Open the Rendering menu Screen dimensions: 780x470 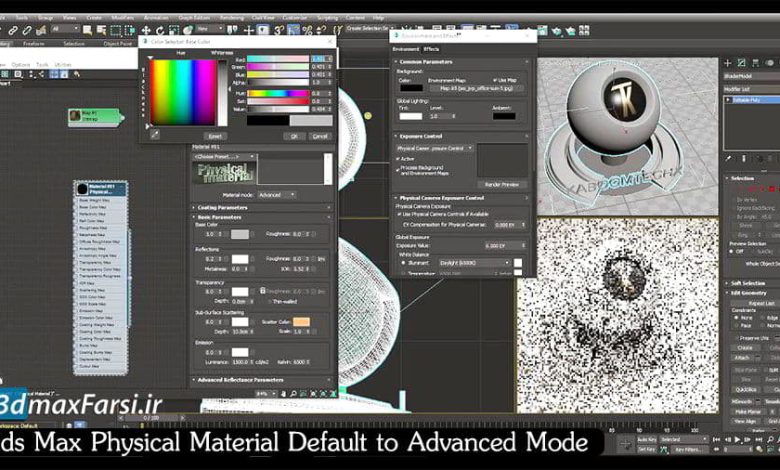232,17
